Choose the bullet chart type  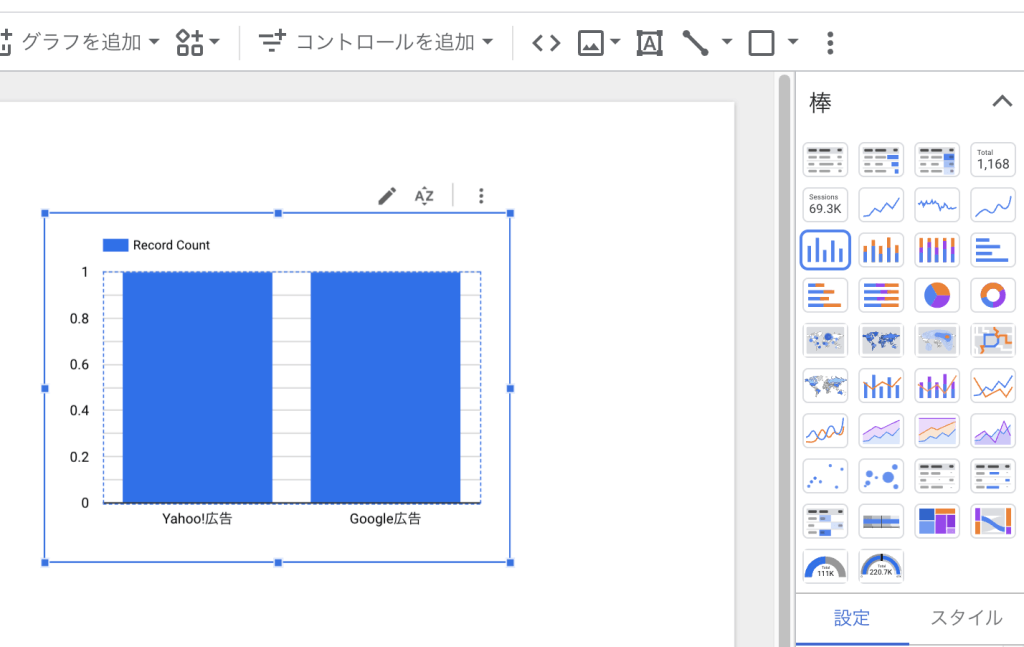click(881, 521)
